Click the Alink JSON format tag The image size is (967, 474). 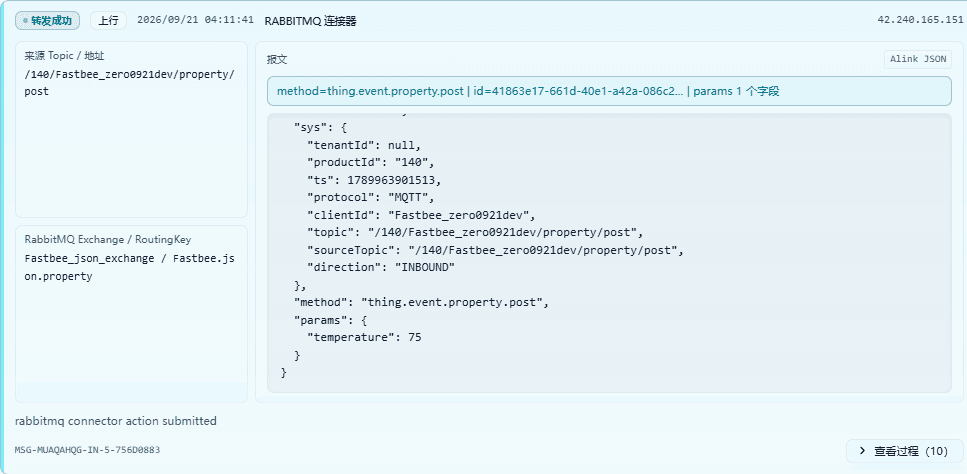(x=918, y=60)
